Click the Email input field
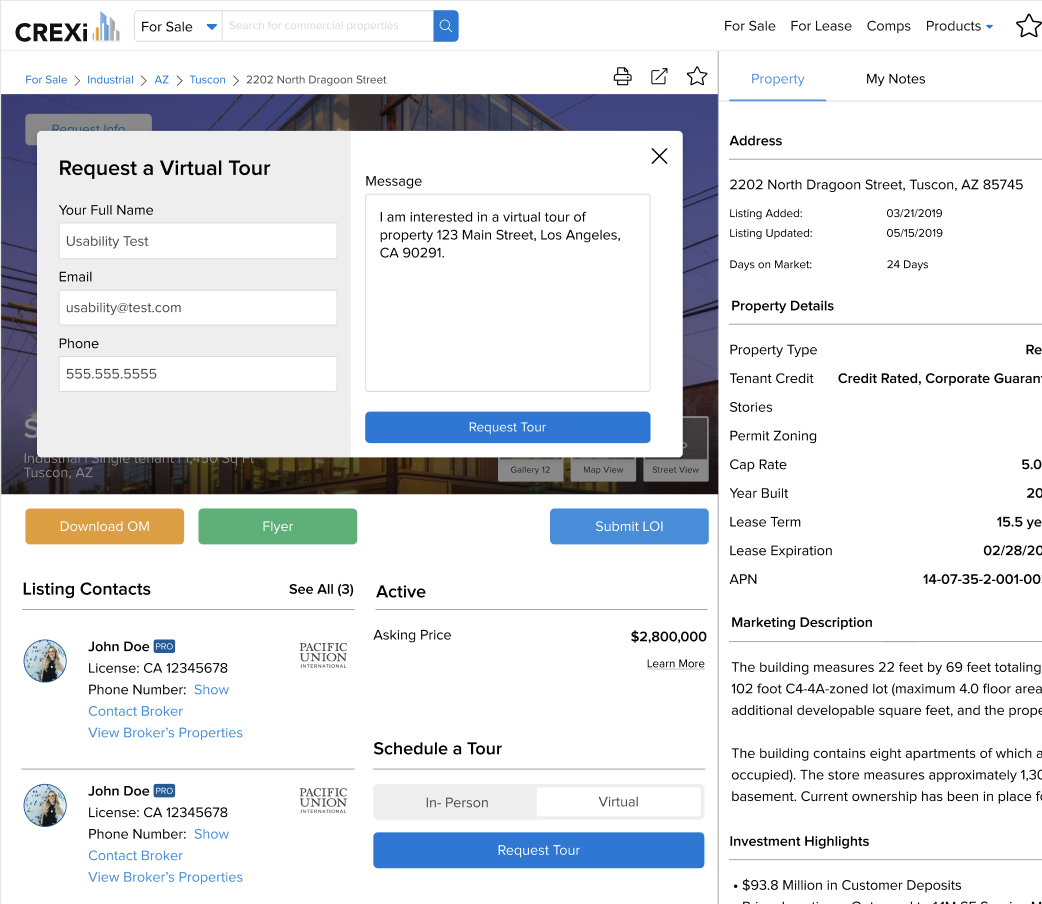The width and height of the screenshot is (1042, 904). (x=198, y=308)
